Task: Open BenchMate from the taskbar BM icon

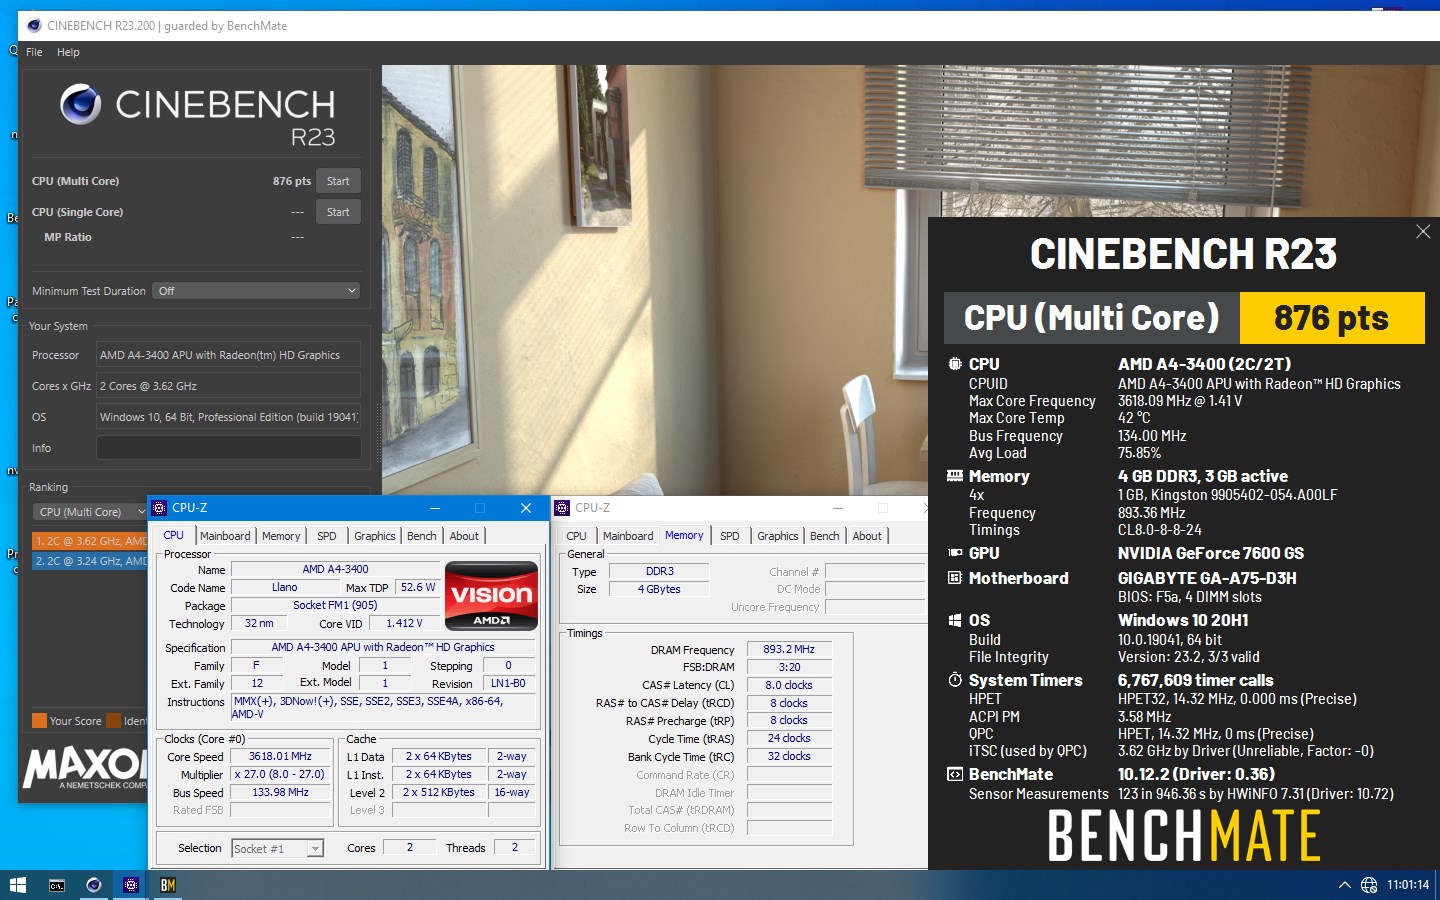Action: pos(168,885)
